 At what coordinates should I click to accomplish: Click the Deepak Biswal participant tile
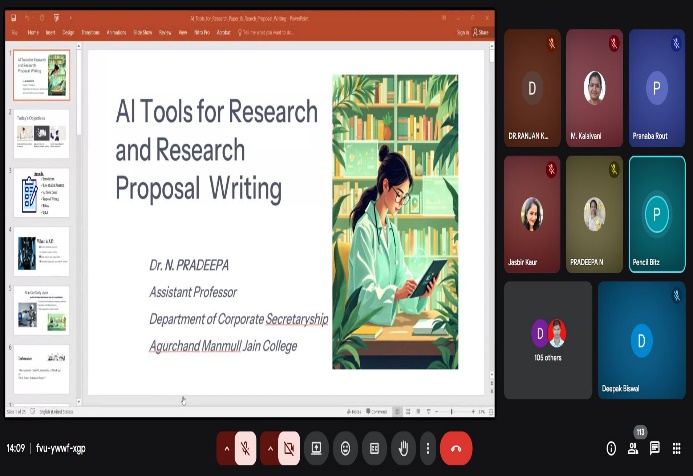(x=642, y=340)
